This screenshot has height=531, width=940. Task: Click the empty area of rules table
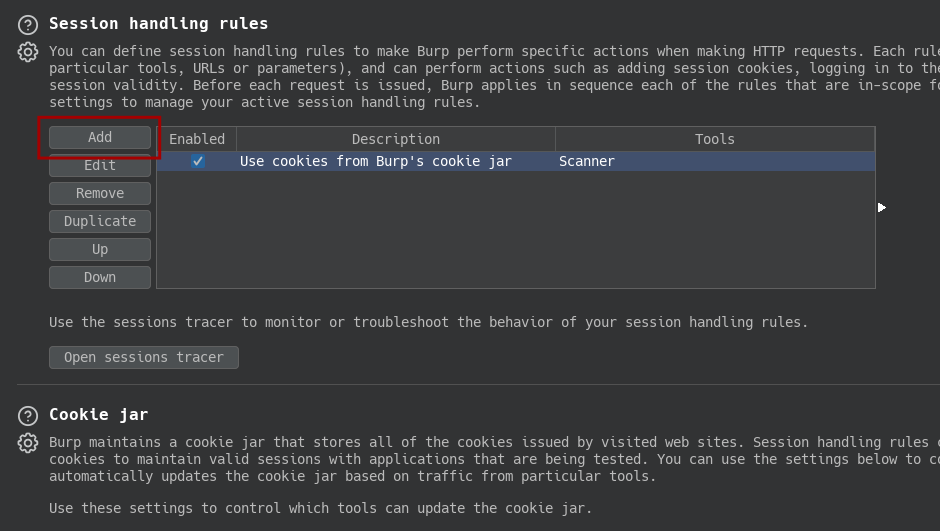point(516,229)
